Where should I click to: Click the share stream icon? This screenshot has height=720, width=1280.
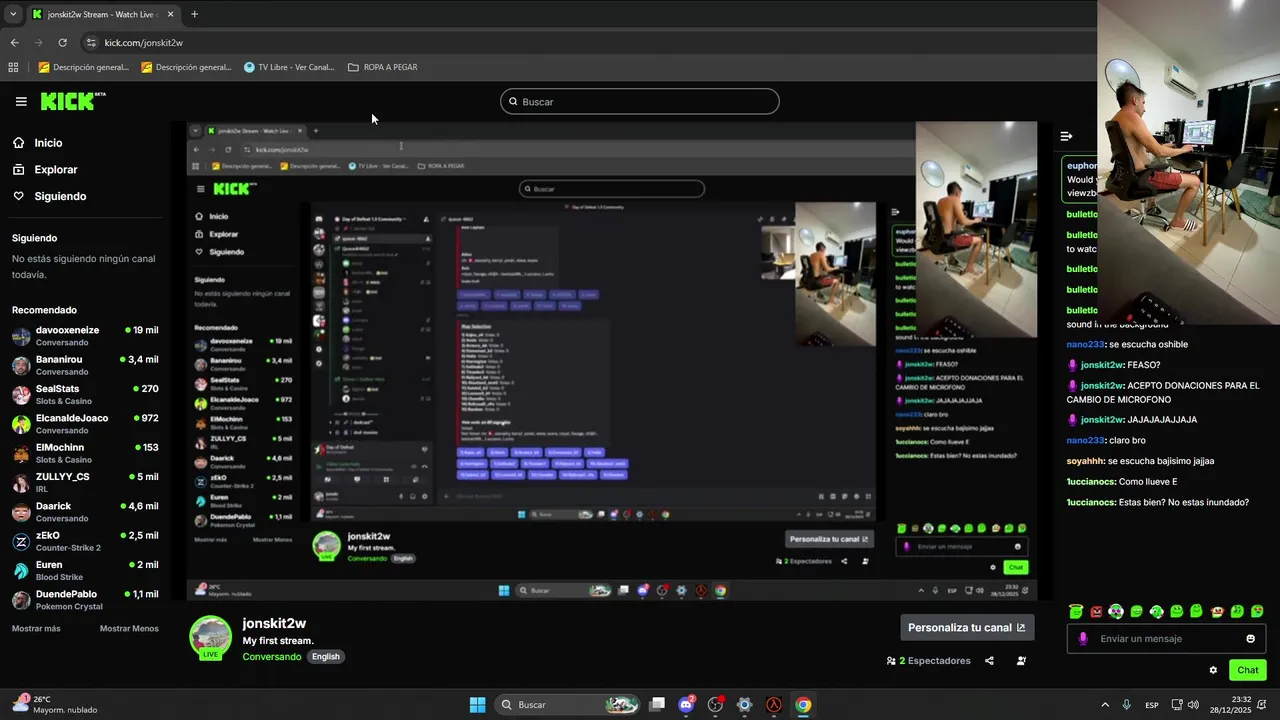click(989, 661)
